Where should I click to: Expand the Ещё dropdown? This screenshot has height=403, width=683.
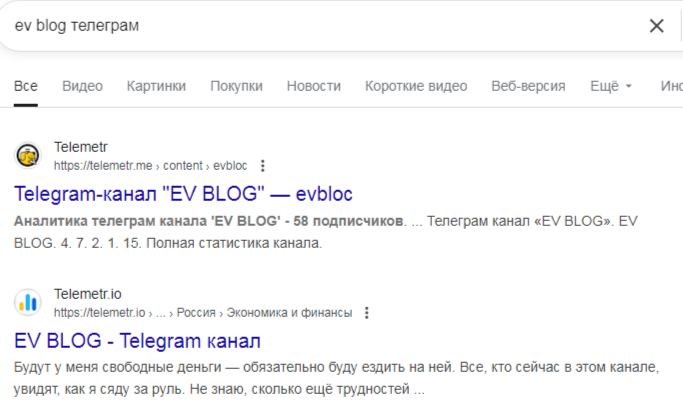click(610, 86)
